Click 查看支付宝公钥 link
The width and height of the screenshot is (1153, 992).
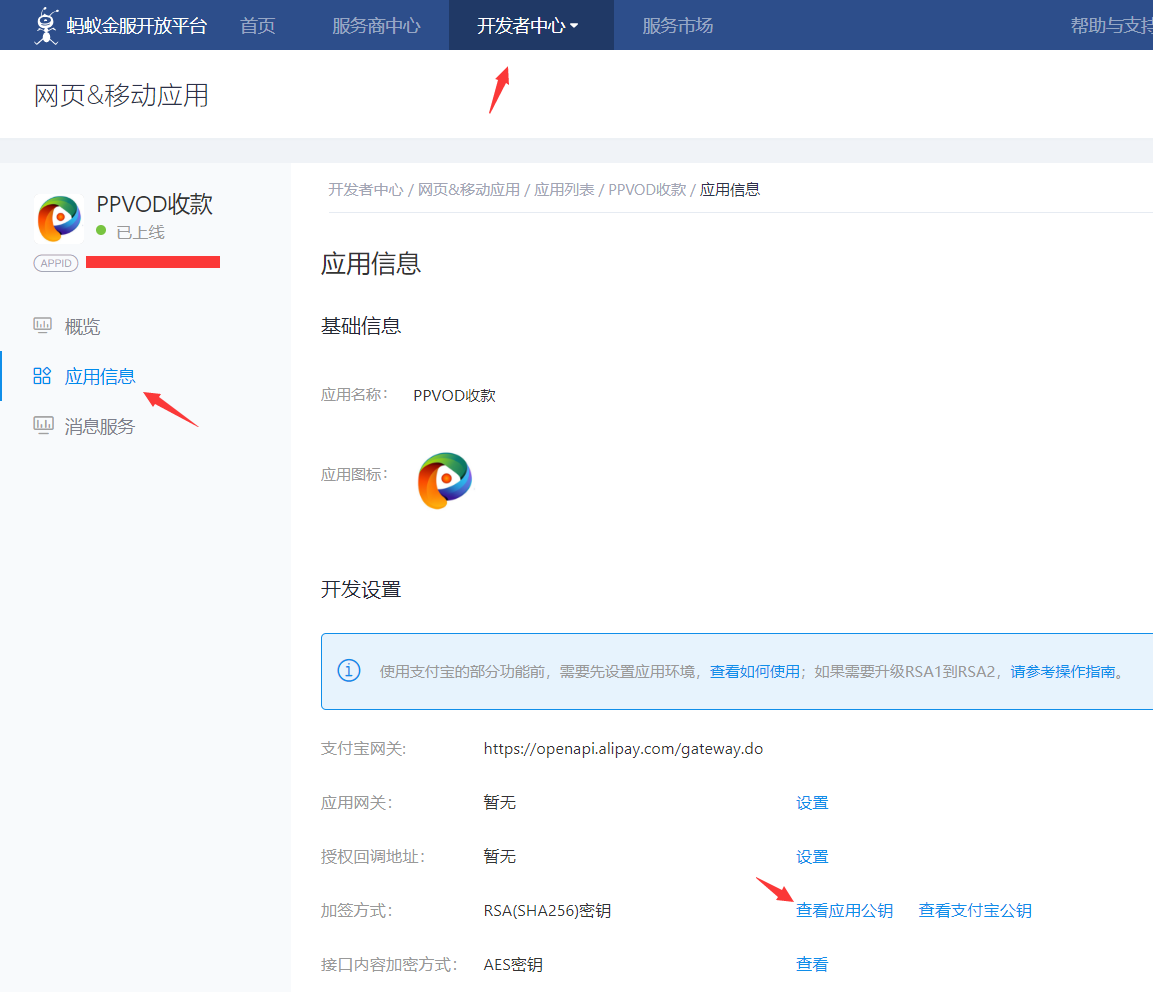click(975, 910)
